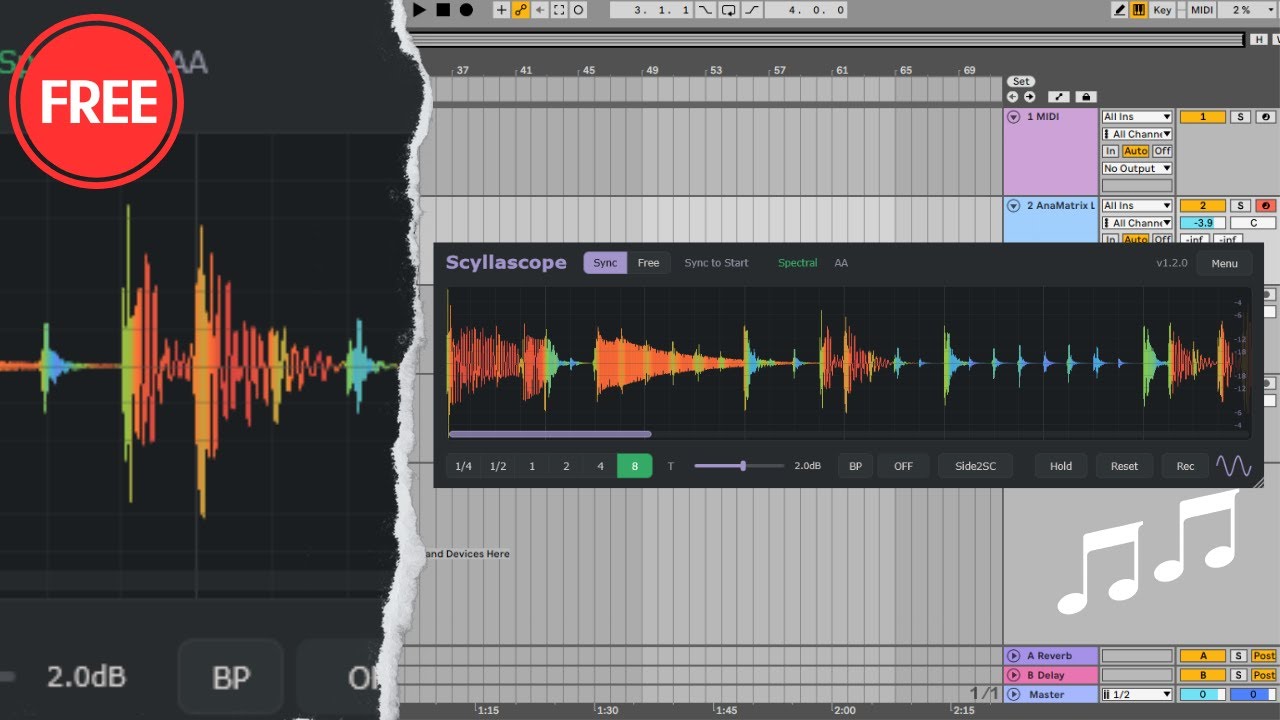Click the Reset button in Scyllascope
This screenshot has height=720, width=1280.
pyautogui.click(x=1124, y=466)
